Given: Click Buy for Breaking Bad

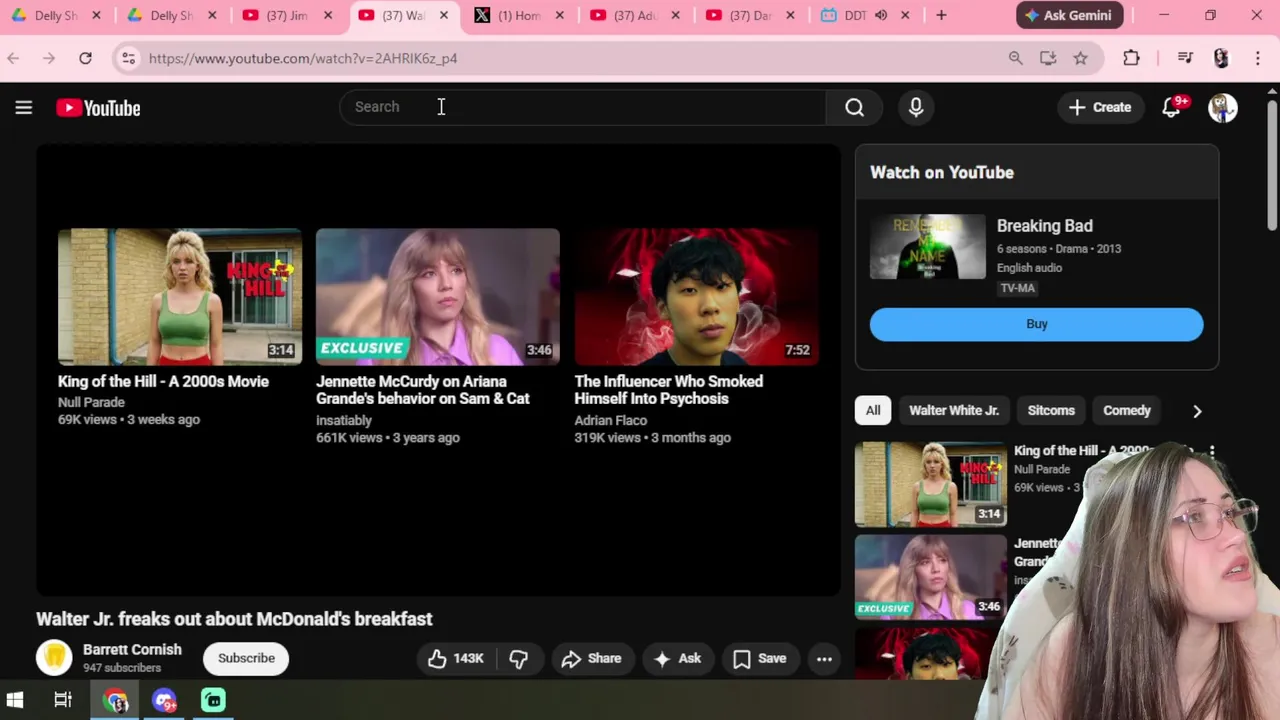Looking at the screenshot, I should [x=1037, y=324].
